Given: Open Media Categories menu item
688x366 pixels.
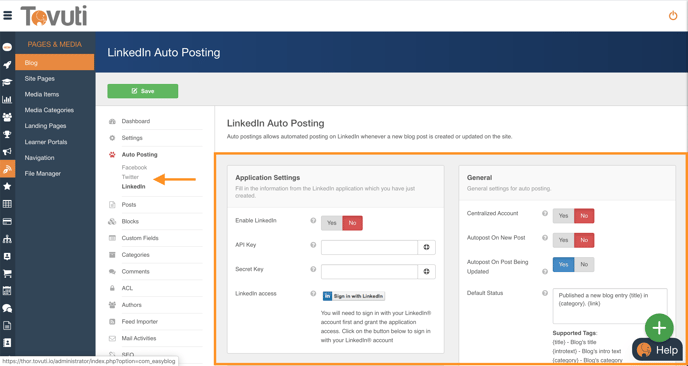Looking at the screenshot, I should 49,110.
